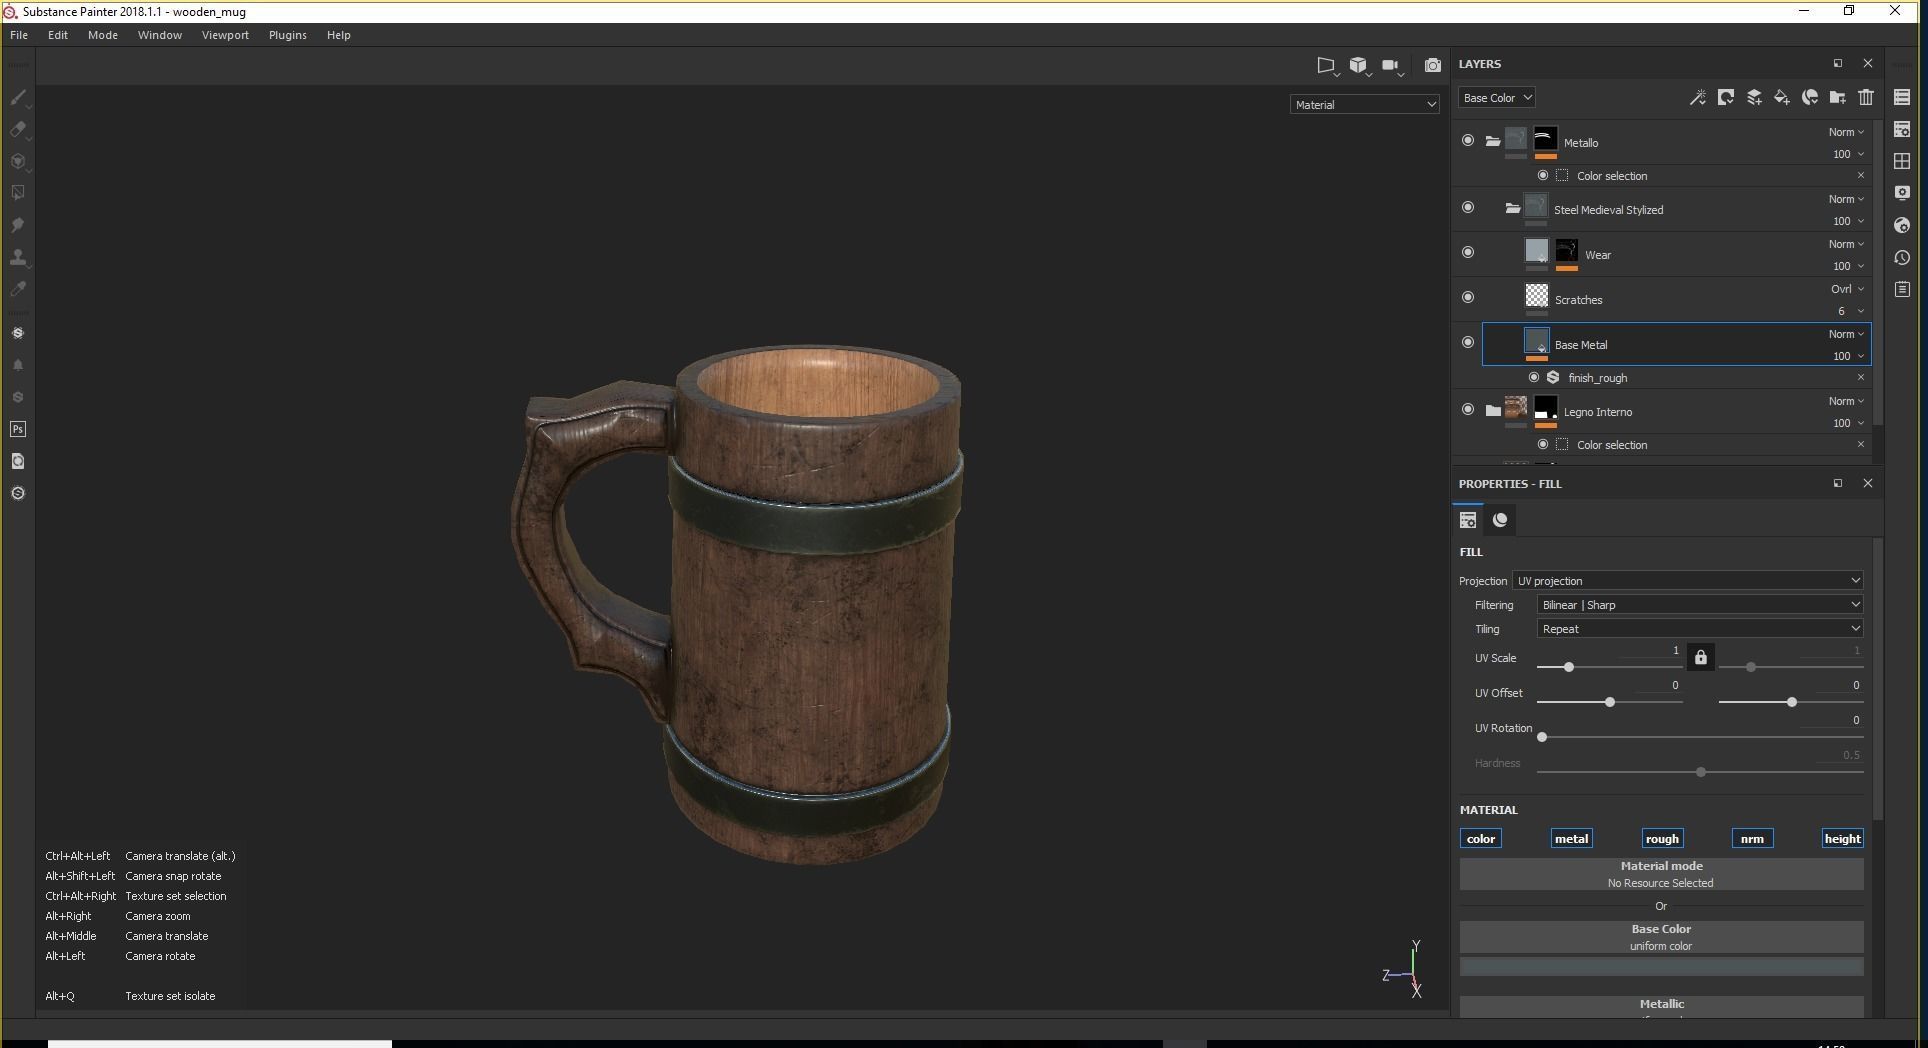Viewport: 1928px width, 1048px height.
Task: Open the Window menu
Action: pos(160,35)
